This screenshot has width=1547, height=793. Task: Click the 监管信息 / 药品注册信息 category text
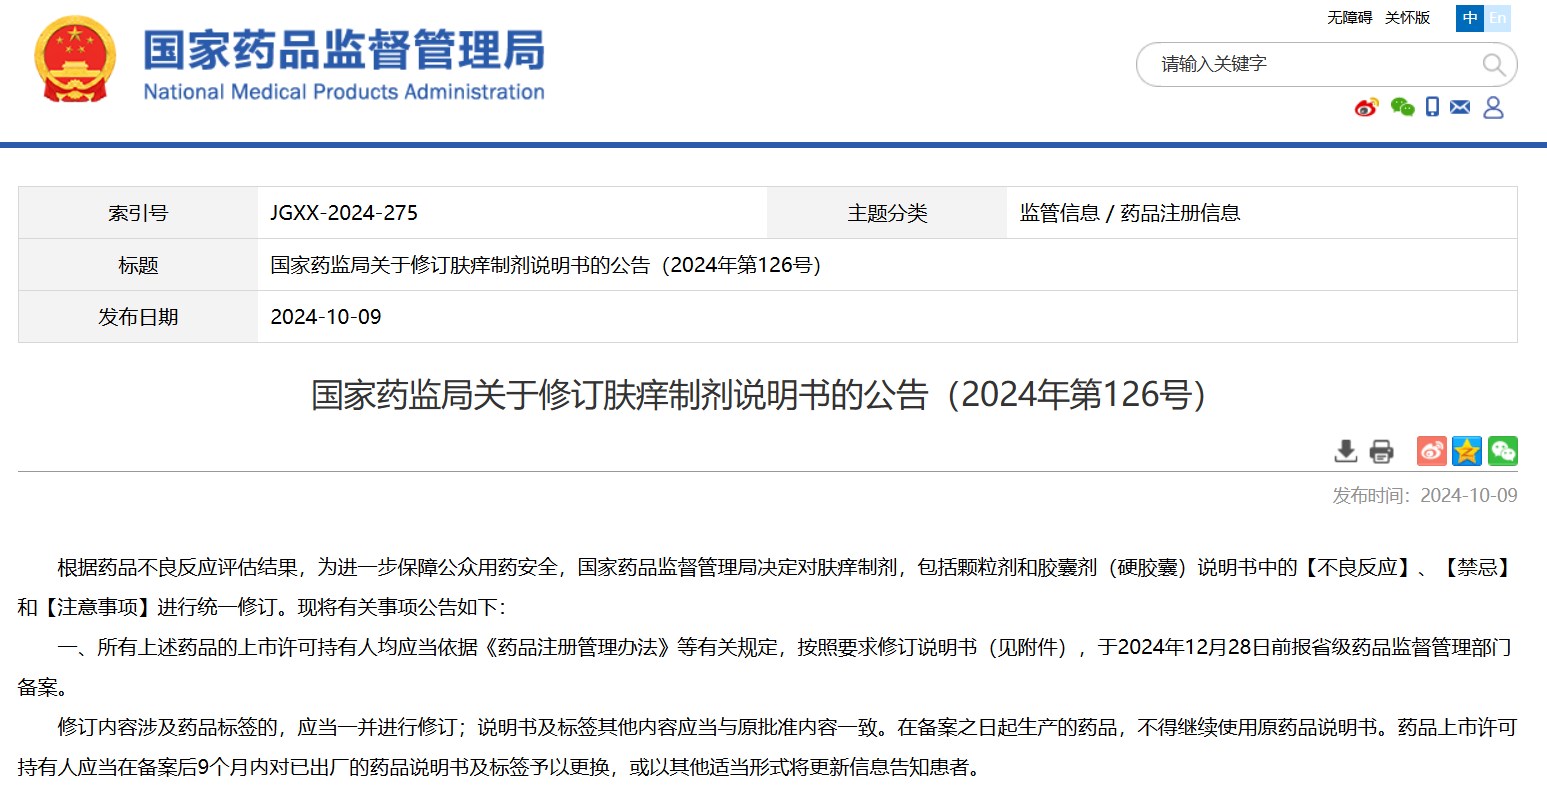1130,213
